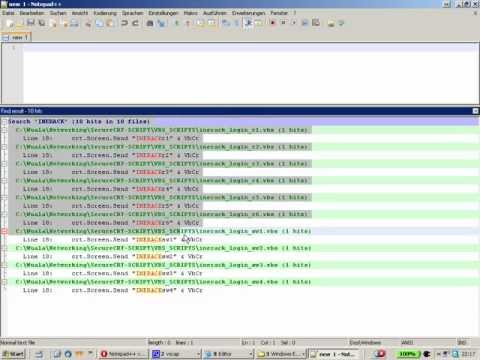Switch to the '8 Editor' taskbar group
This screenshot has height=360, width=480.
229,354
